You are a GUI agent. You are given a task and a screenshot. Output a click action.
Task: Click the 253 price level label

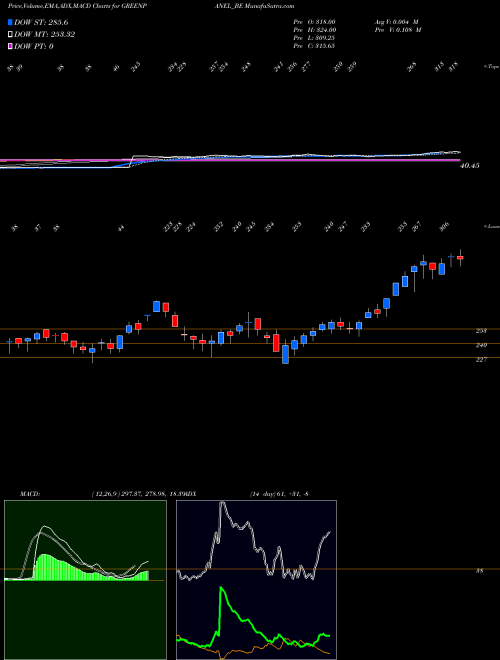481,331
